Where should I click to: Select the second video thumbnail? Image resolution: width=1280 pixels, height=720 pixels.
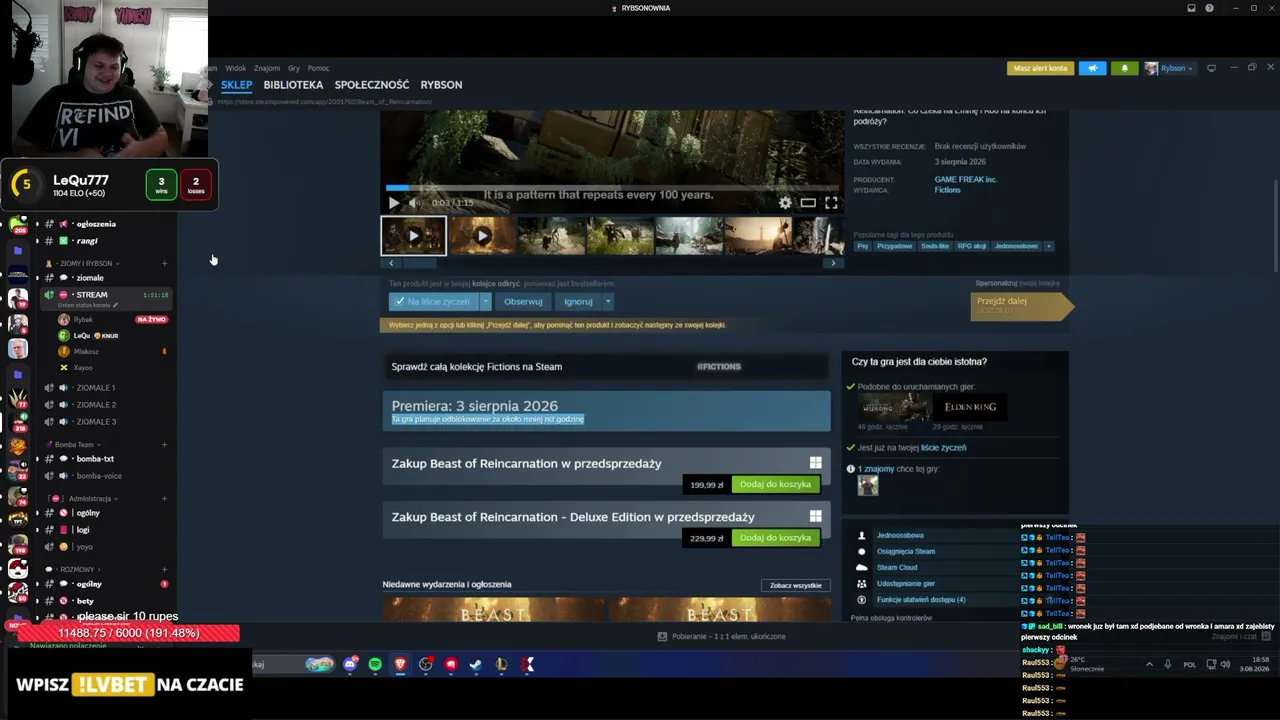(x=482, y=236)
